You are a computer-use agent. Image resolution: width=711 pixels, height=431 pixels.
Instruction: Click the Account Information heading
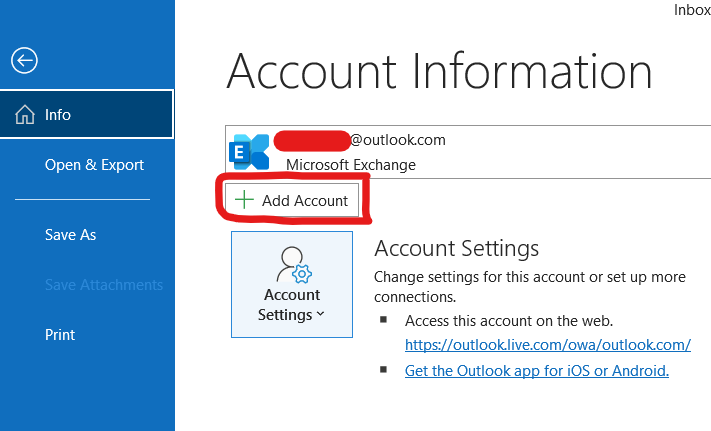click(x=439, y=72)
